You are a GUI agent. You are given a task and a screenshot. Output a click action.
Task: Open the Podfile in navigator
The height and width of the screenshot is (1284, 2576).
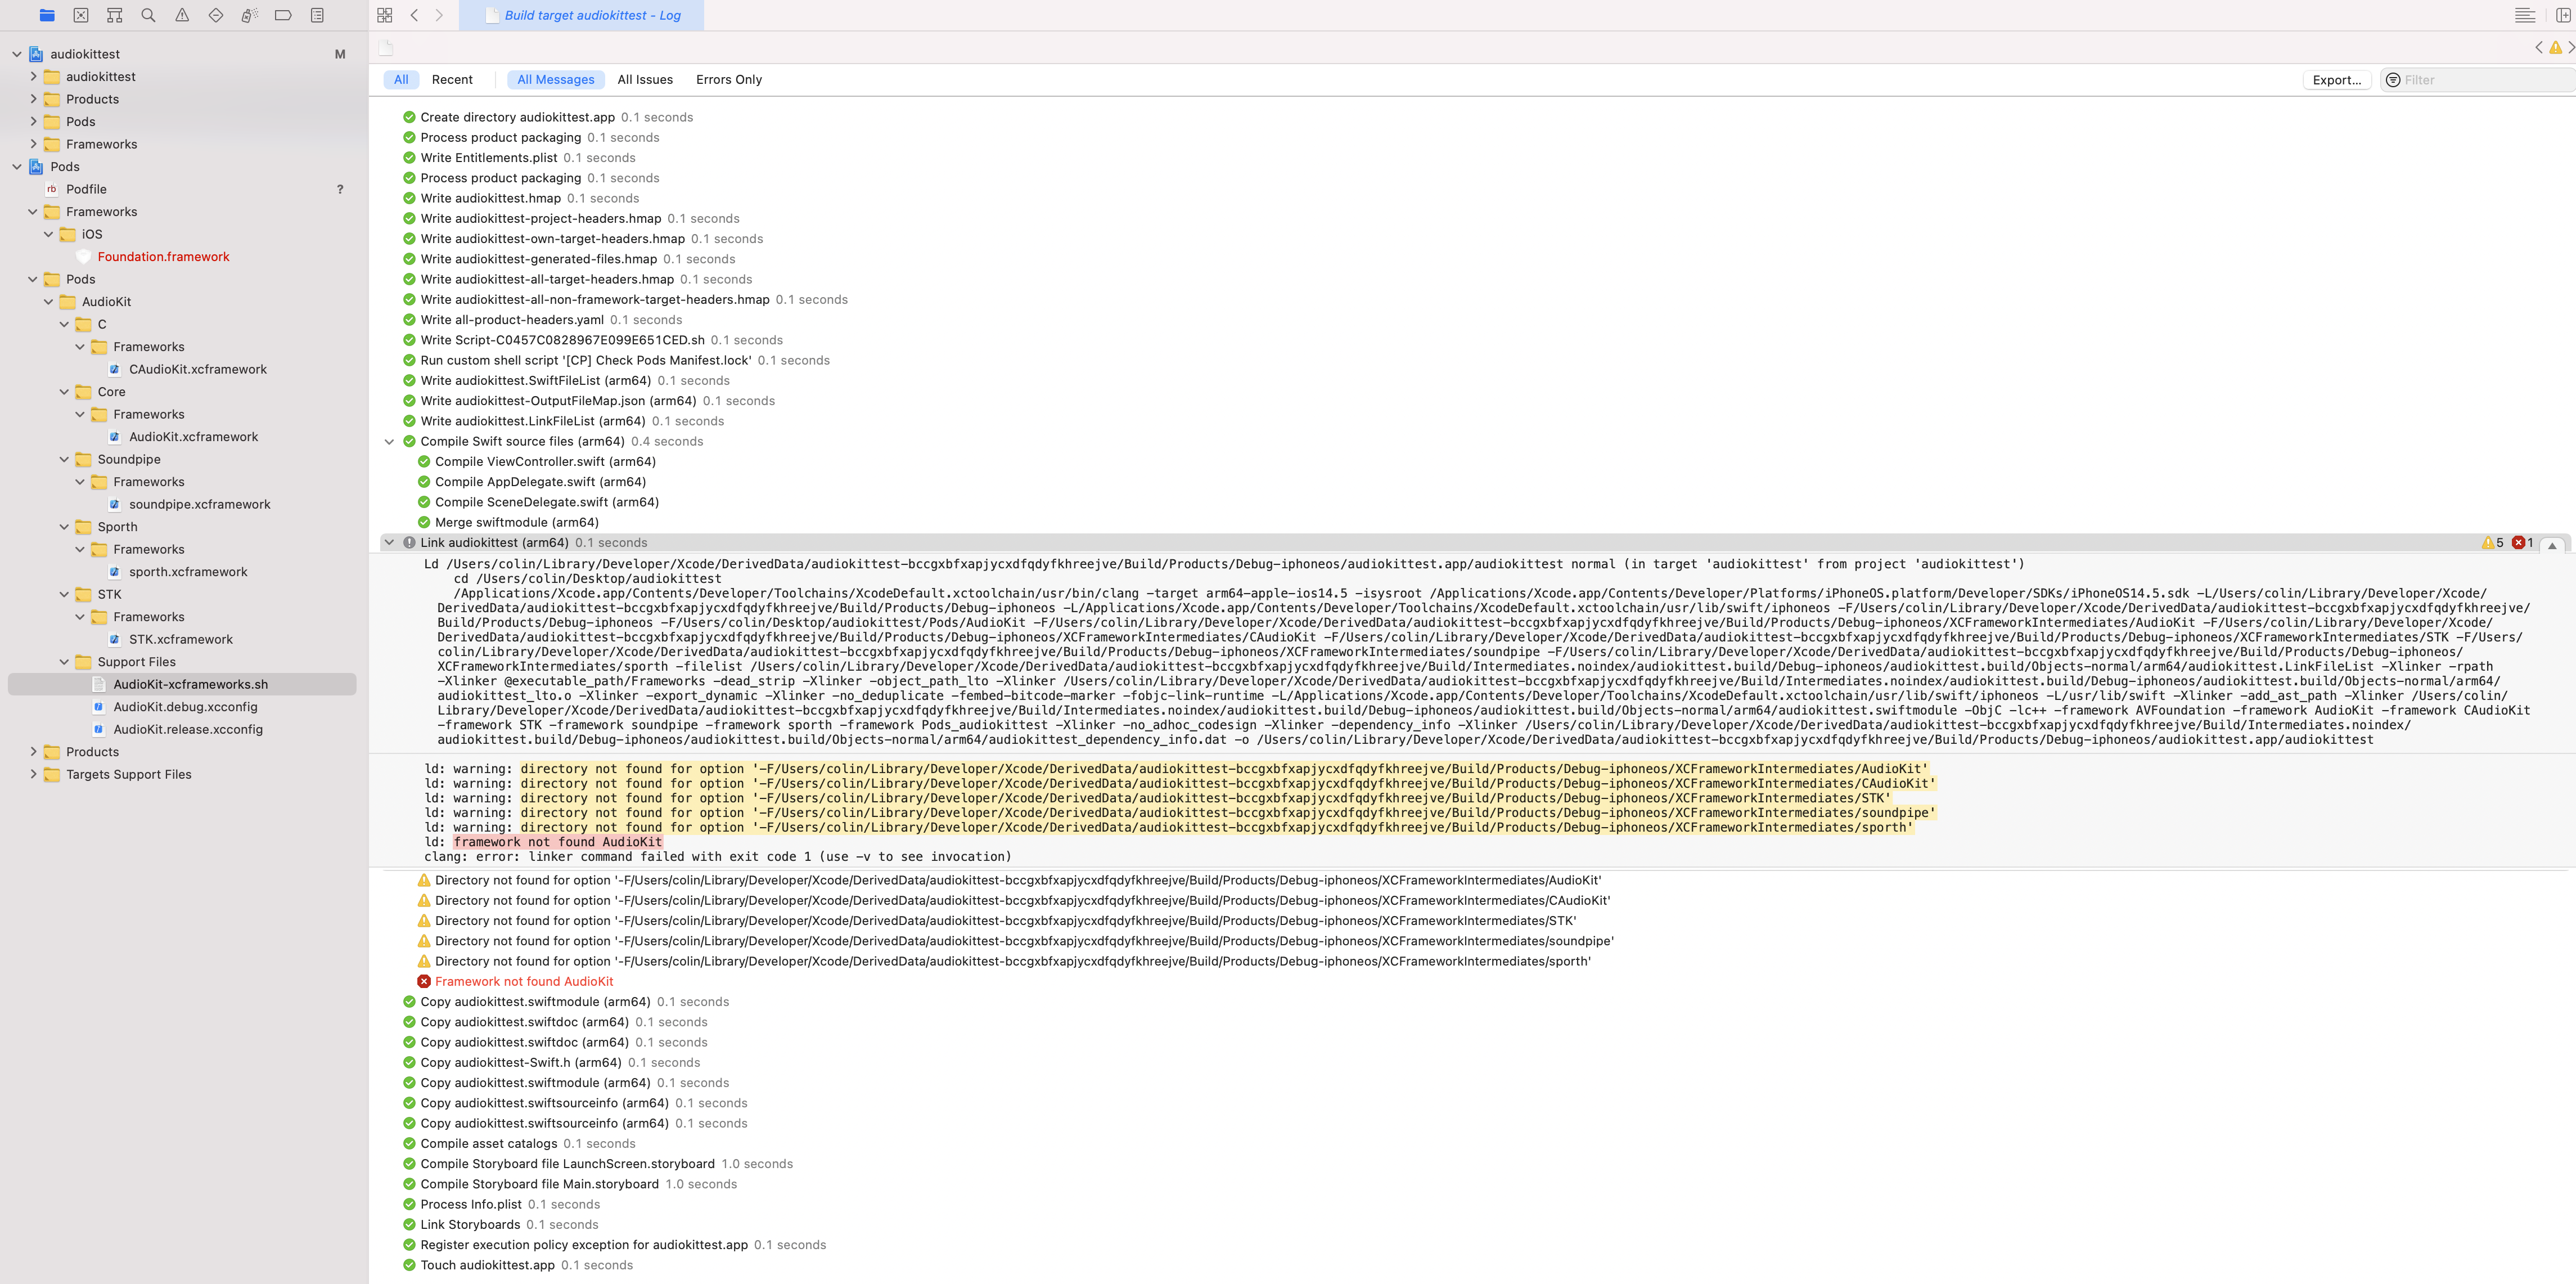point(86,189)
